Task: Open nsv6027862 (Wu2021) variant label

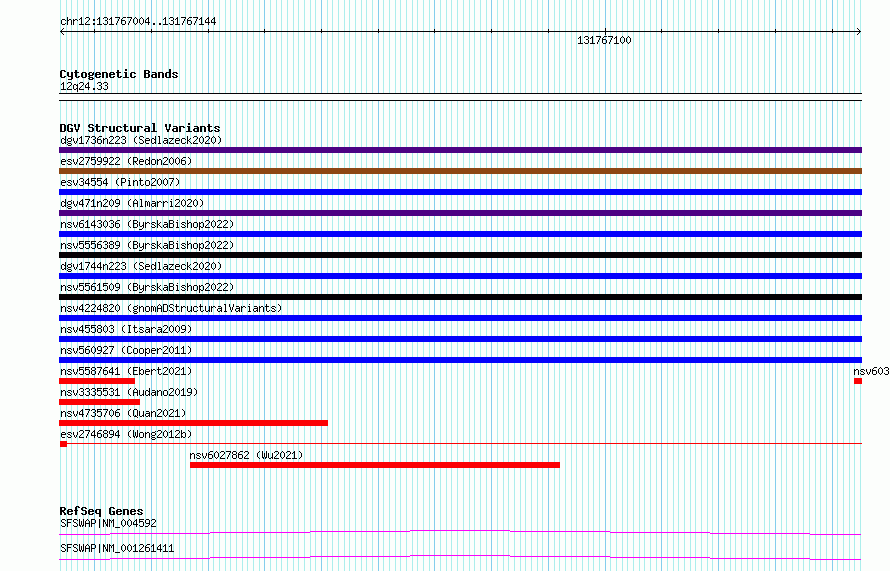Action: tap(246, 455)
